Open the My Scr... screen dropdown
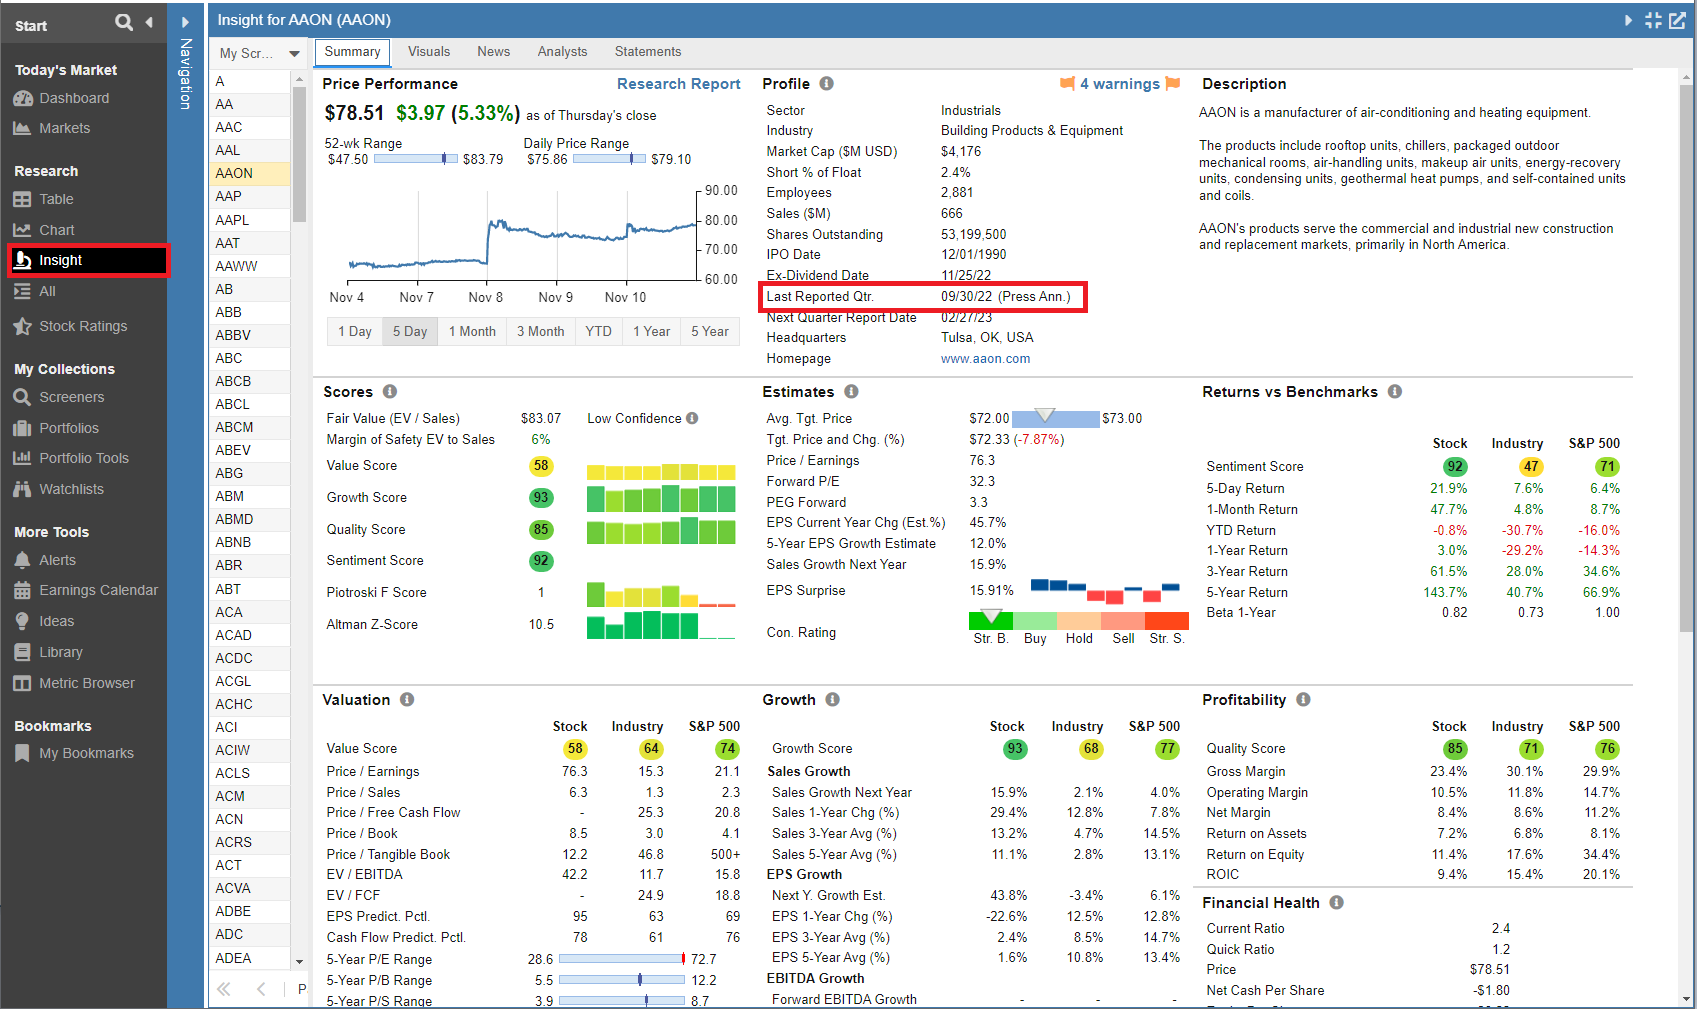This screenshot has height=1009, width=1697. [x=260, y=53]
